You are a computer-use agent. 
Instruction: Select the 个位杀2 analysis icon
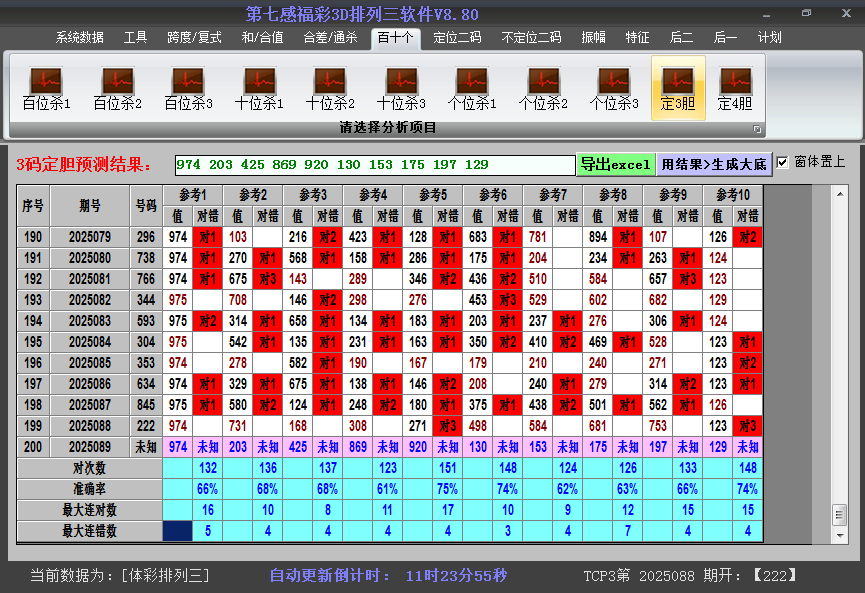543,88
